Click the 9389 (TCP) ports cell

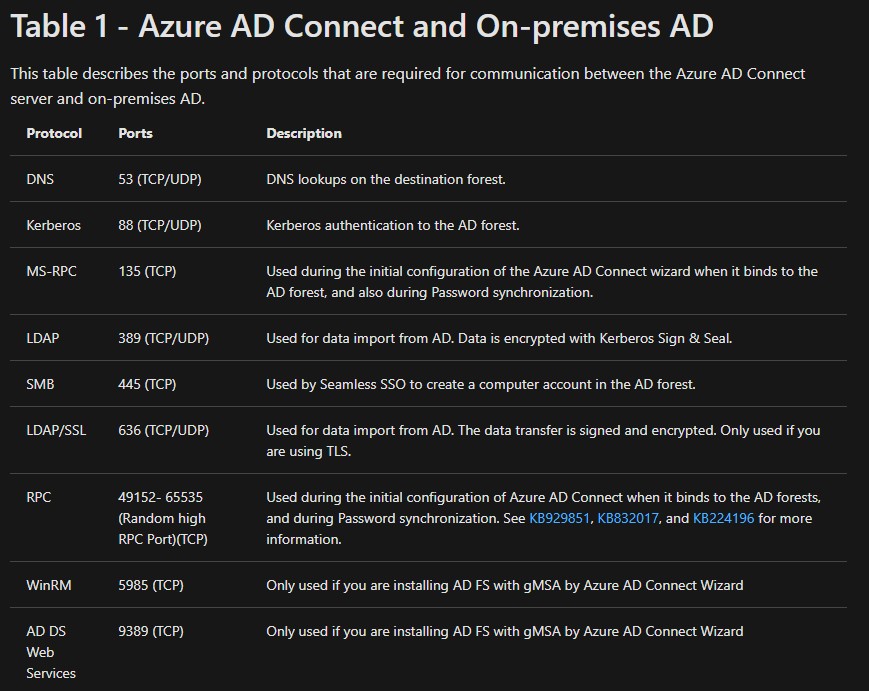pyautogui.click(x=151, y=632)
